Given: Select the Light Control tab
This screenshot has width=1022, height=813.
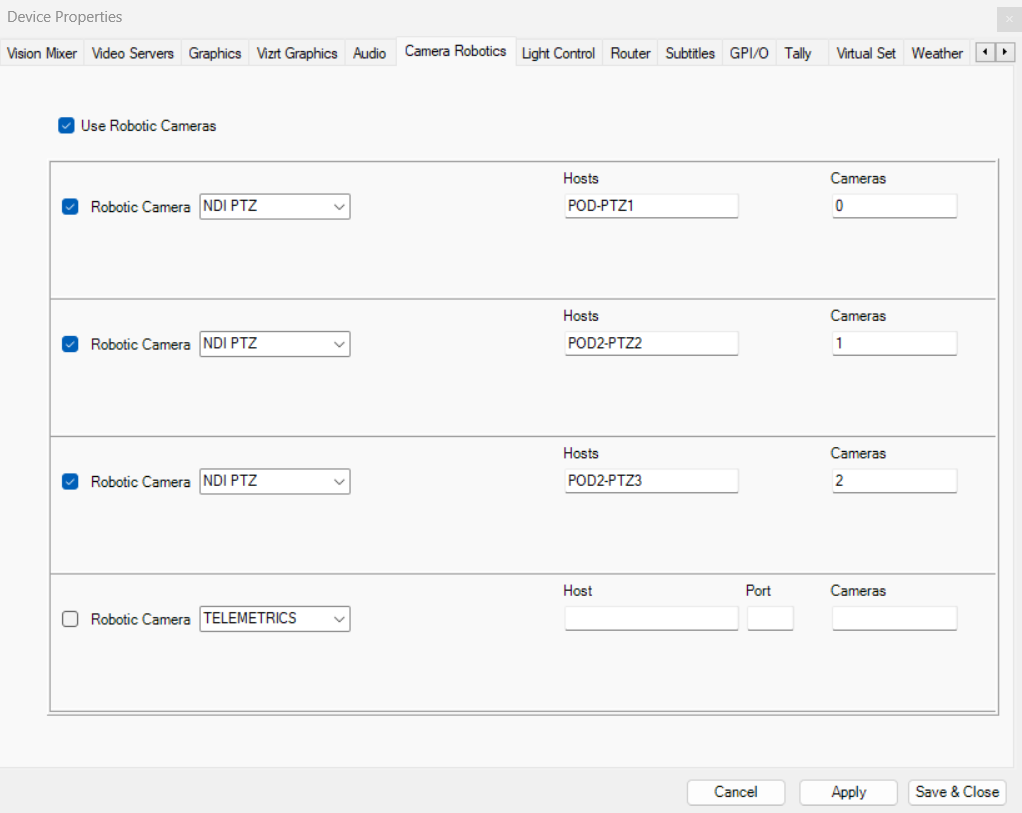Looking at the screenshot, I should (x=558, y=54).
